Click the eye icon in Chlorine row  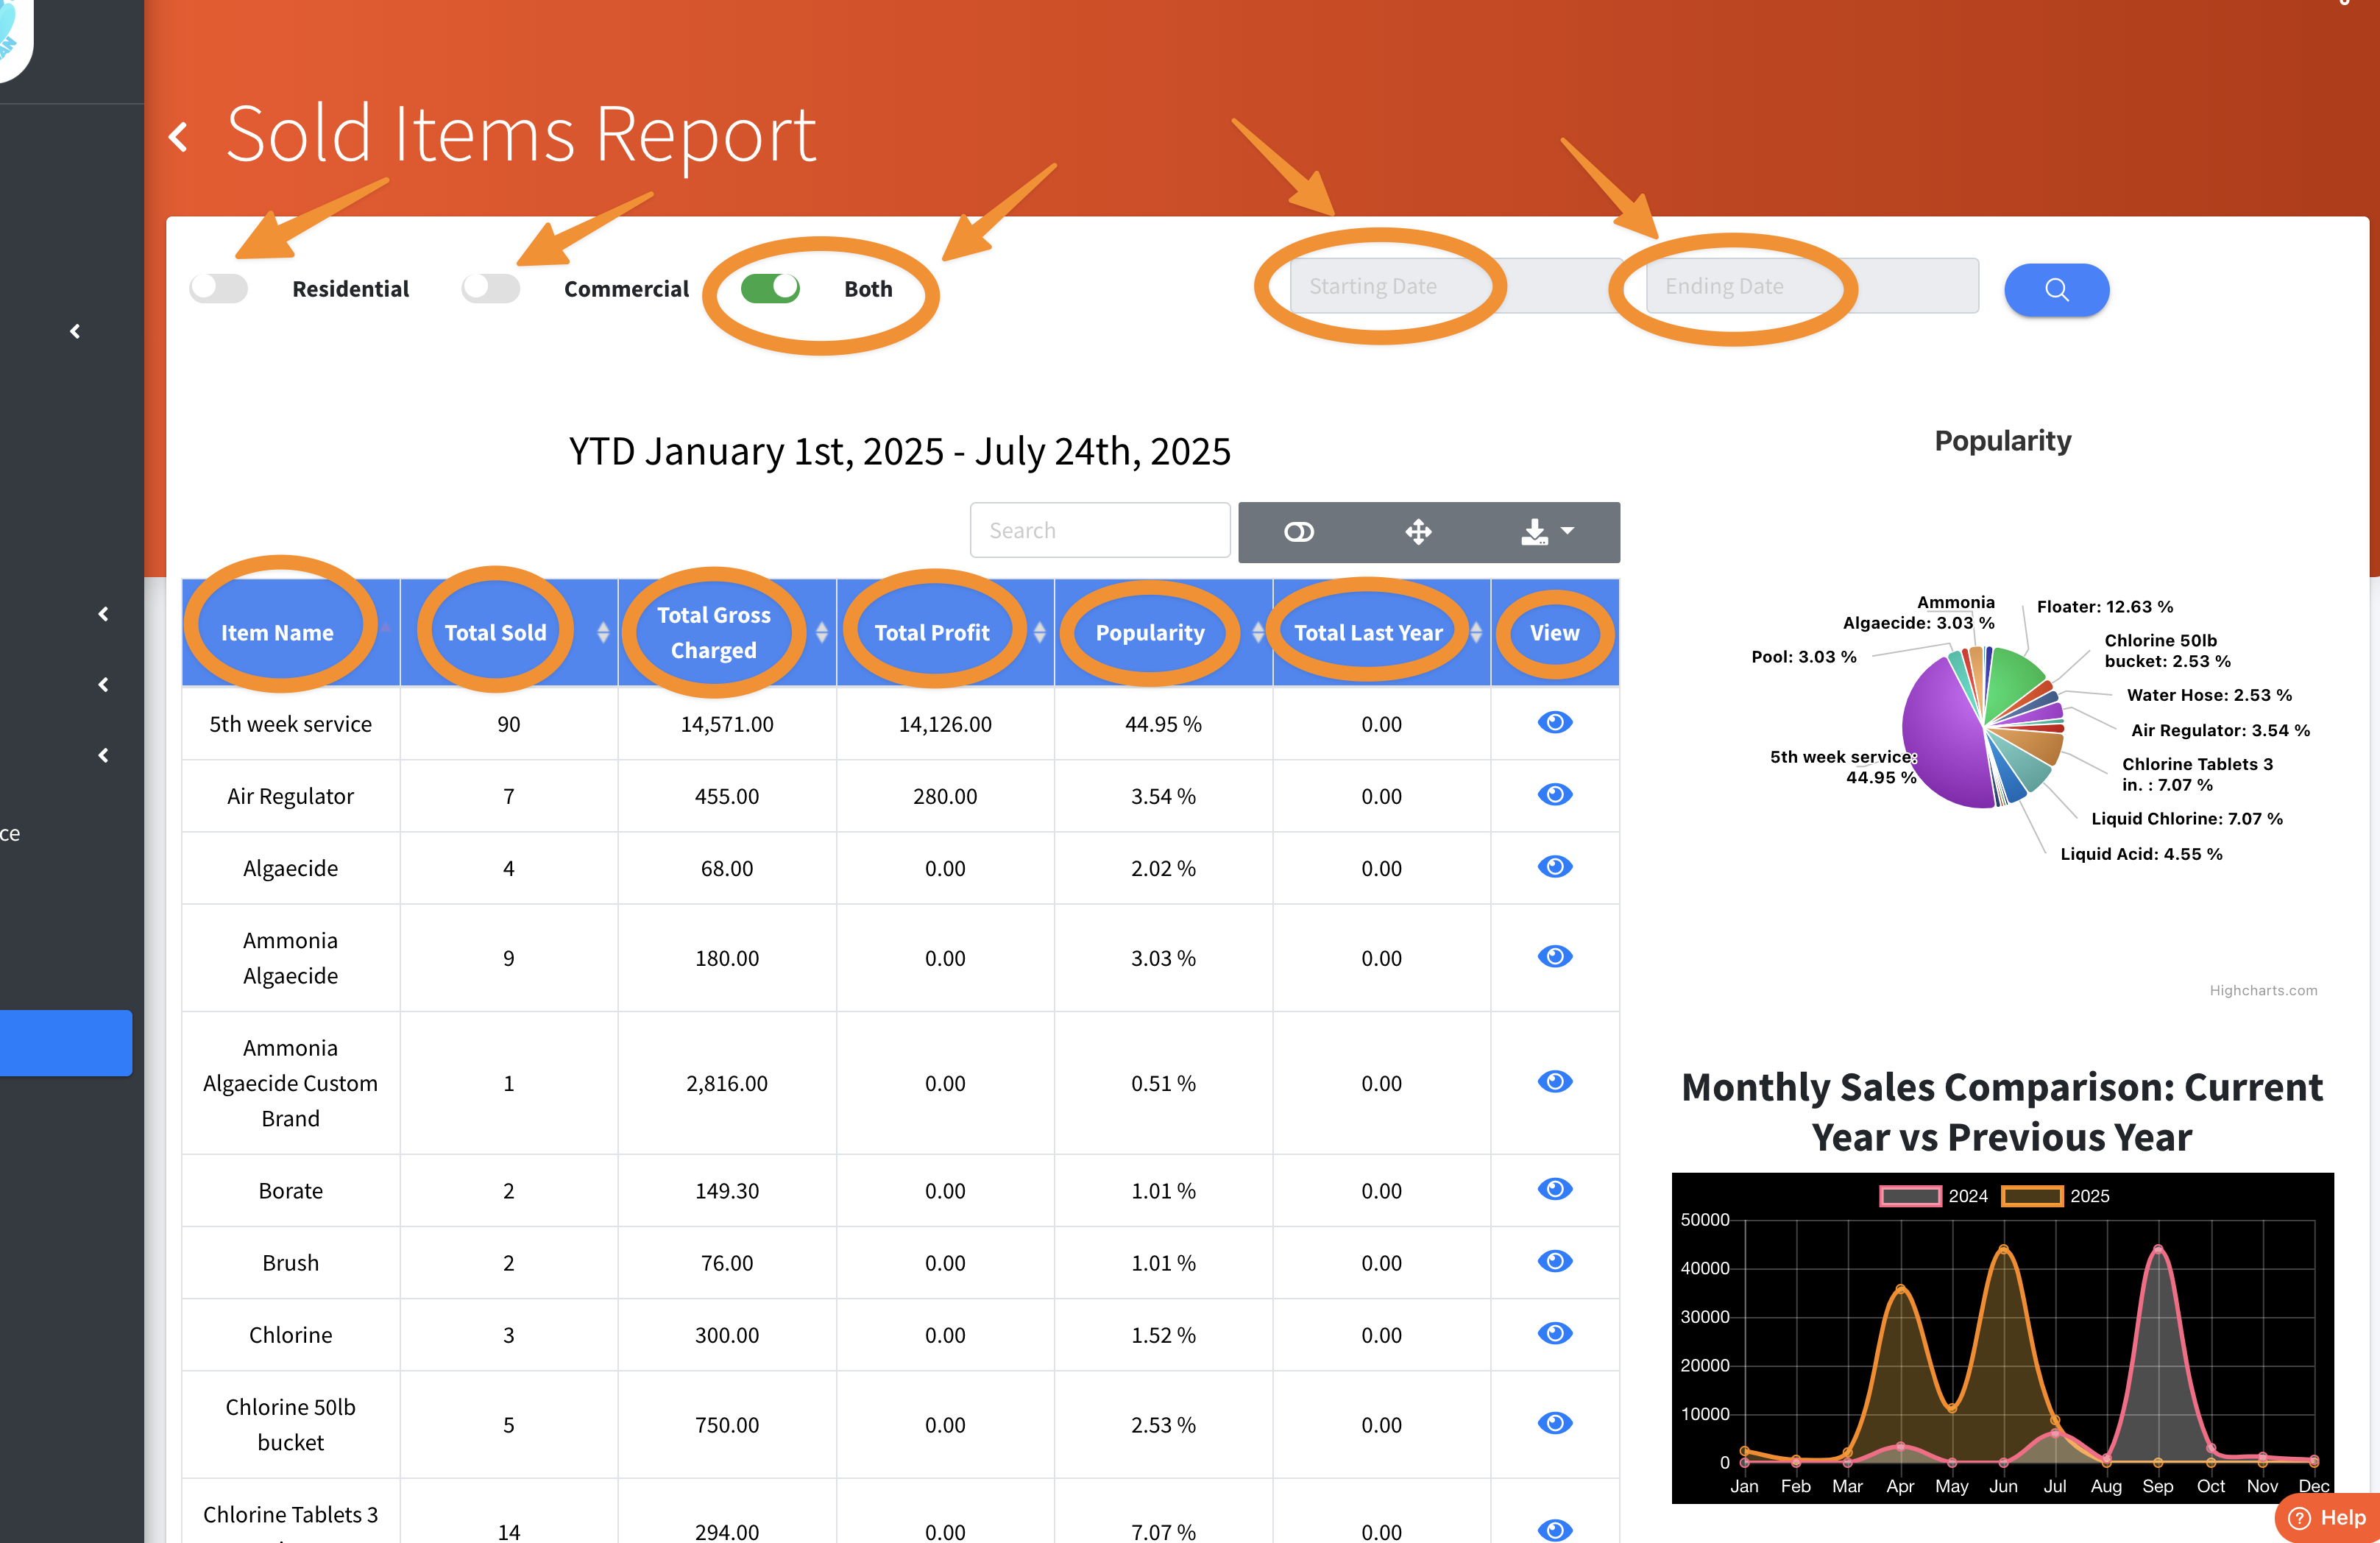[1554, 1333]
